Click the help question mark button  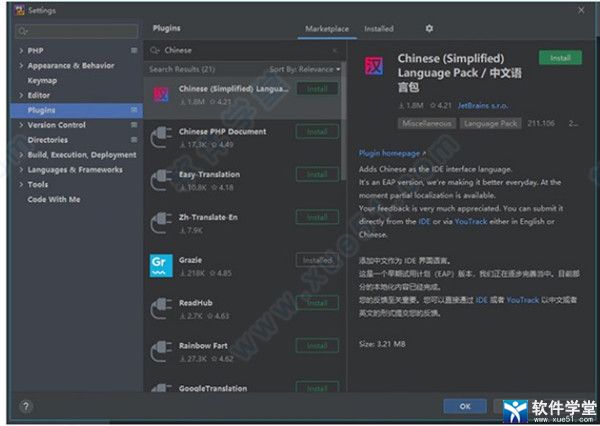click(26, 406)
